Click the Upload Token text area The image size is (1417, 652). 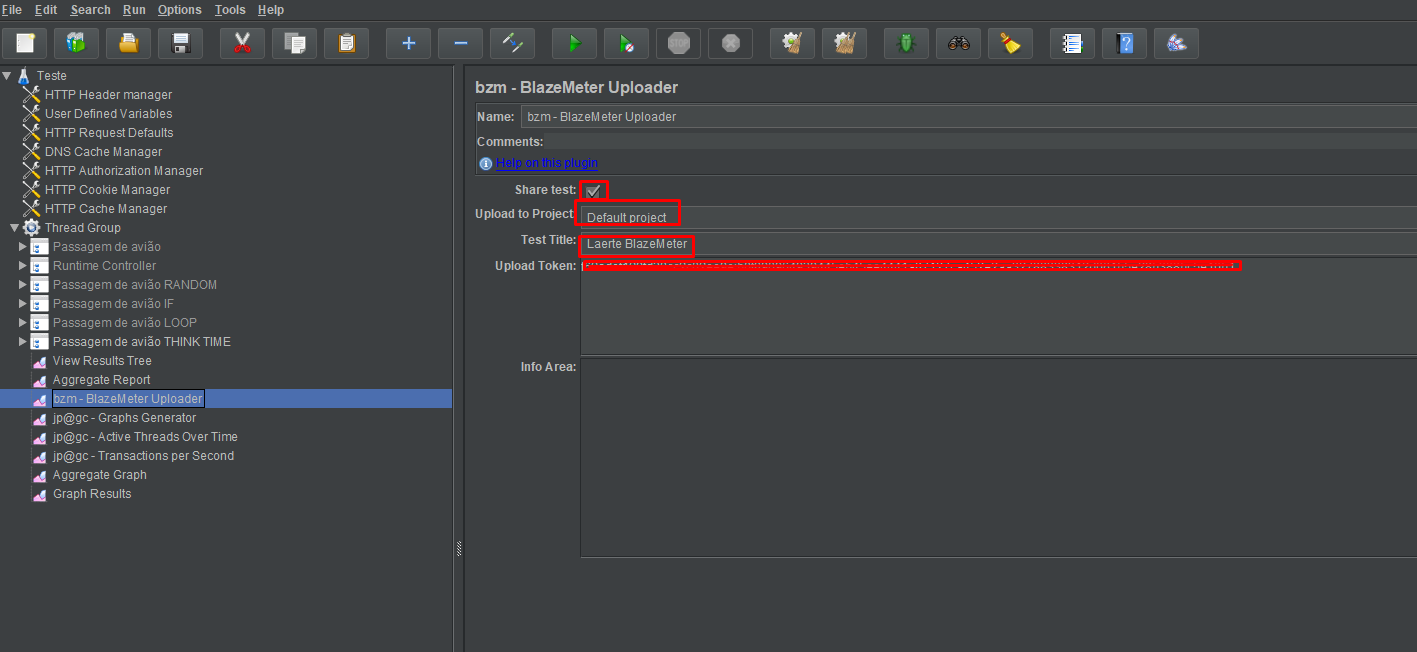coord(998,306)
